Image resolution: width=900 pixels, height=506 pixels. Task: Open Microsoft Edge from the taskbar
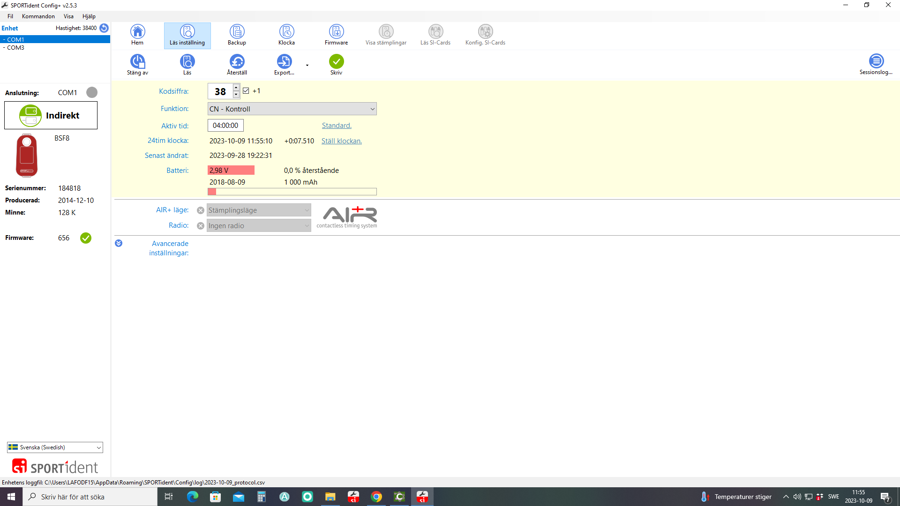pyautogui.click(x=192, y=497)
